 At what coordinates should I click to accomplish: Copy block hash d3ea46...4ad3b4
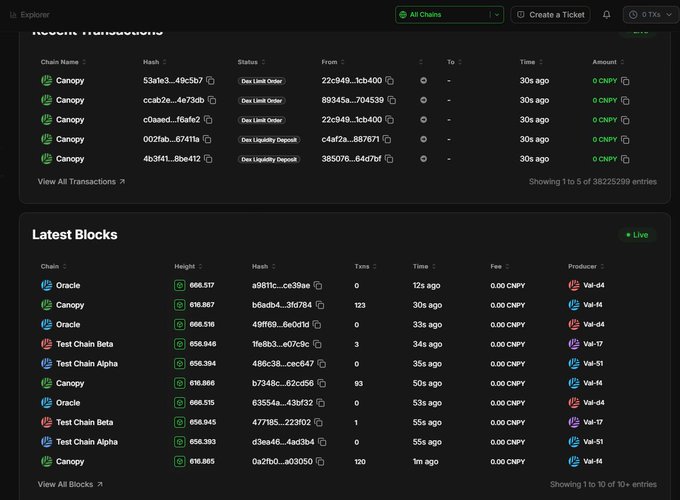point(322,442)
